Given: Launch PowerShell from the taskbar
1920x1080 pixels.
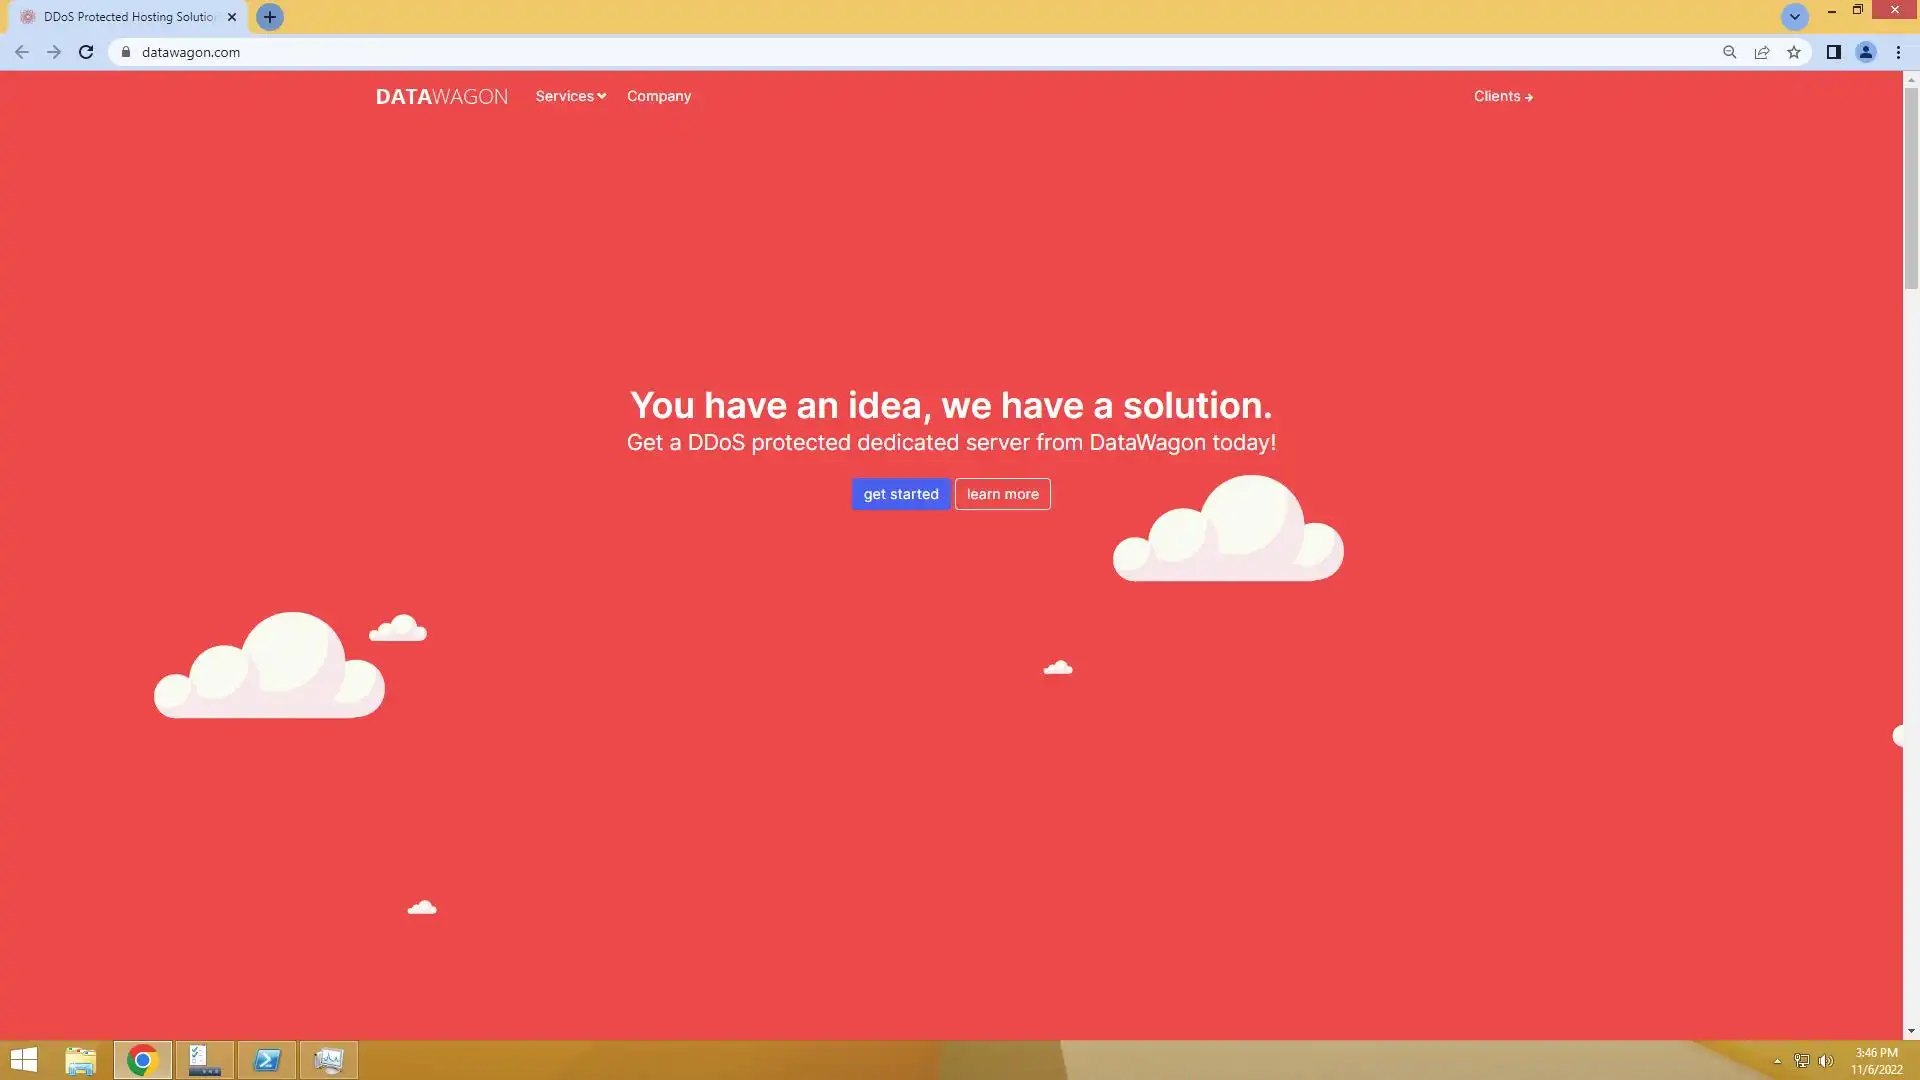Looking at the screenshot, I should click(x=267, y=1060).
